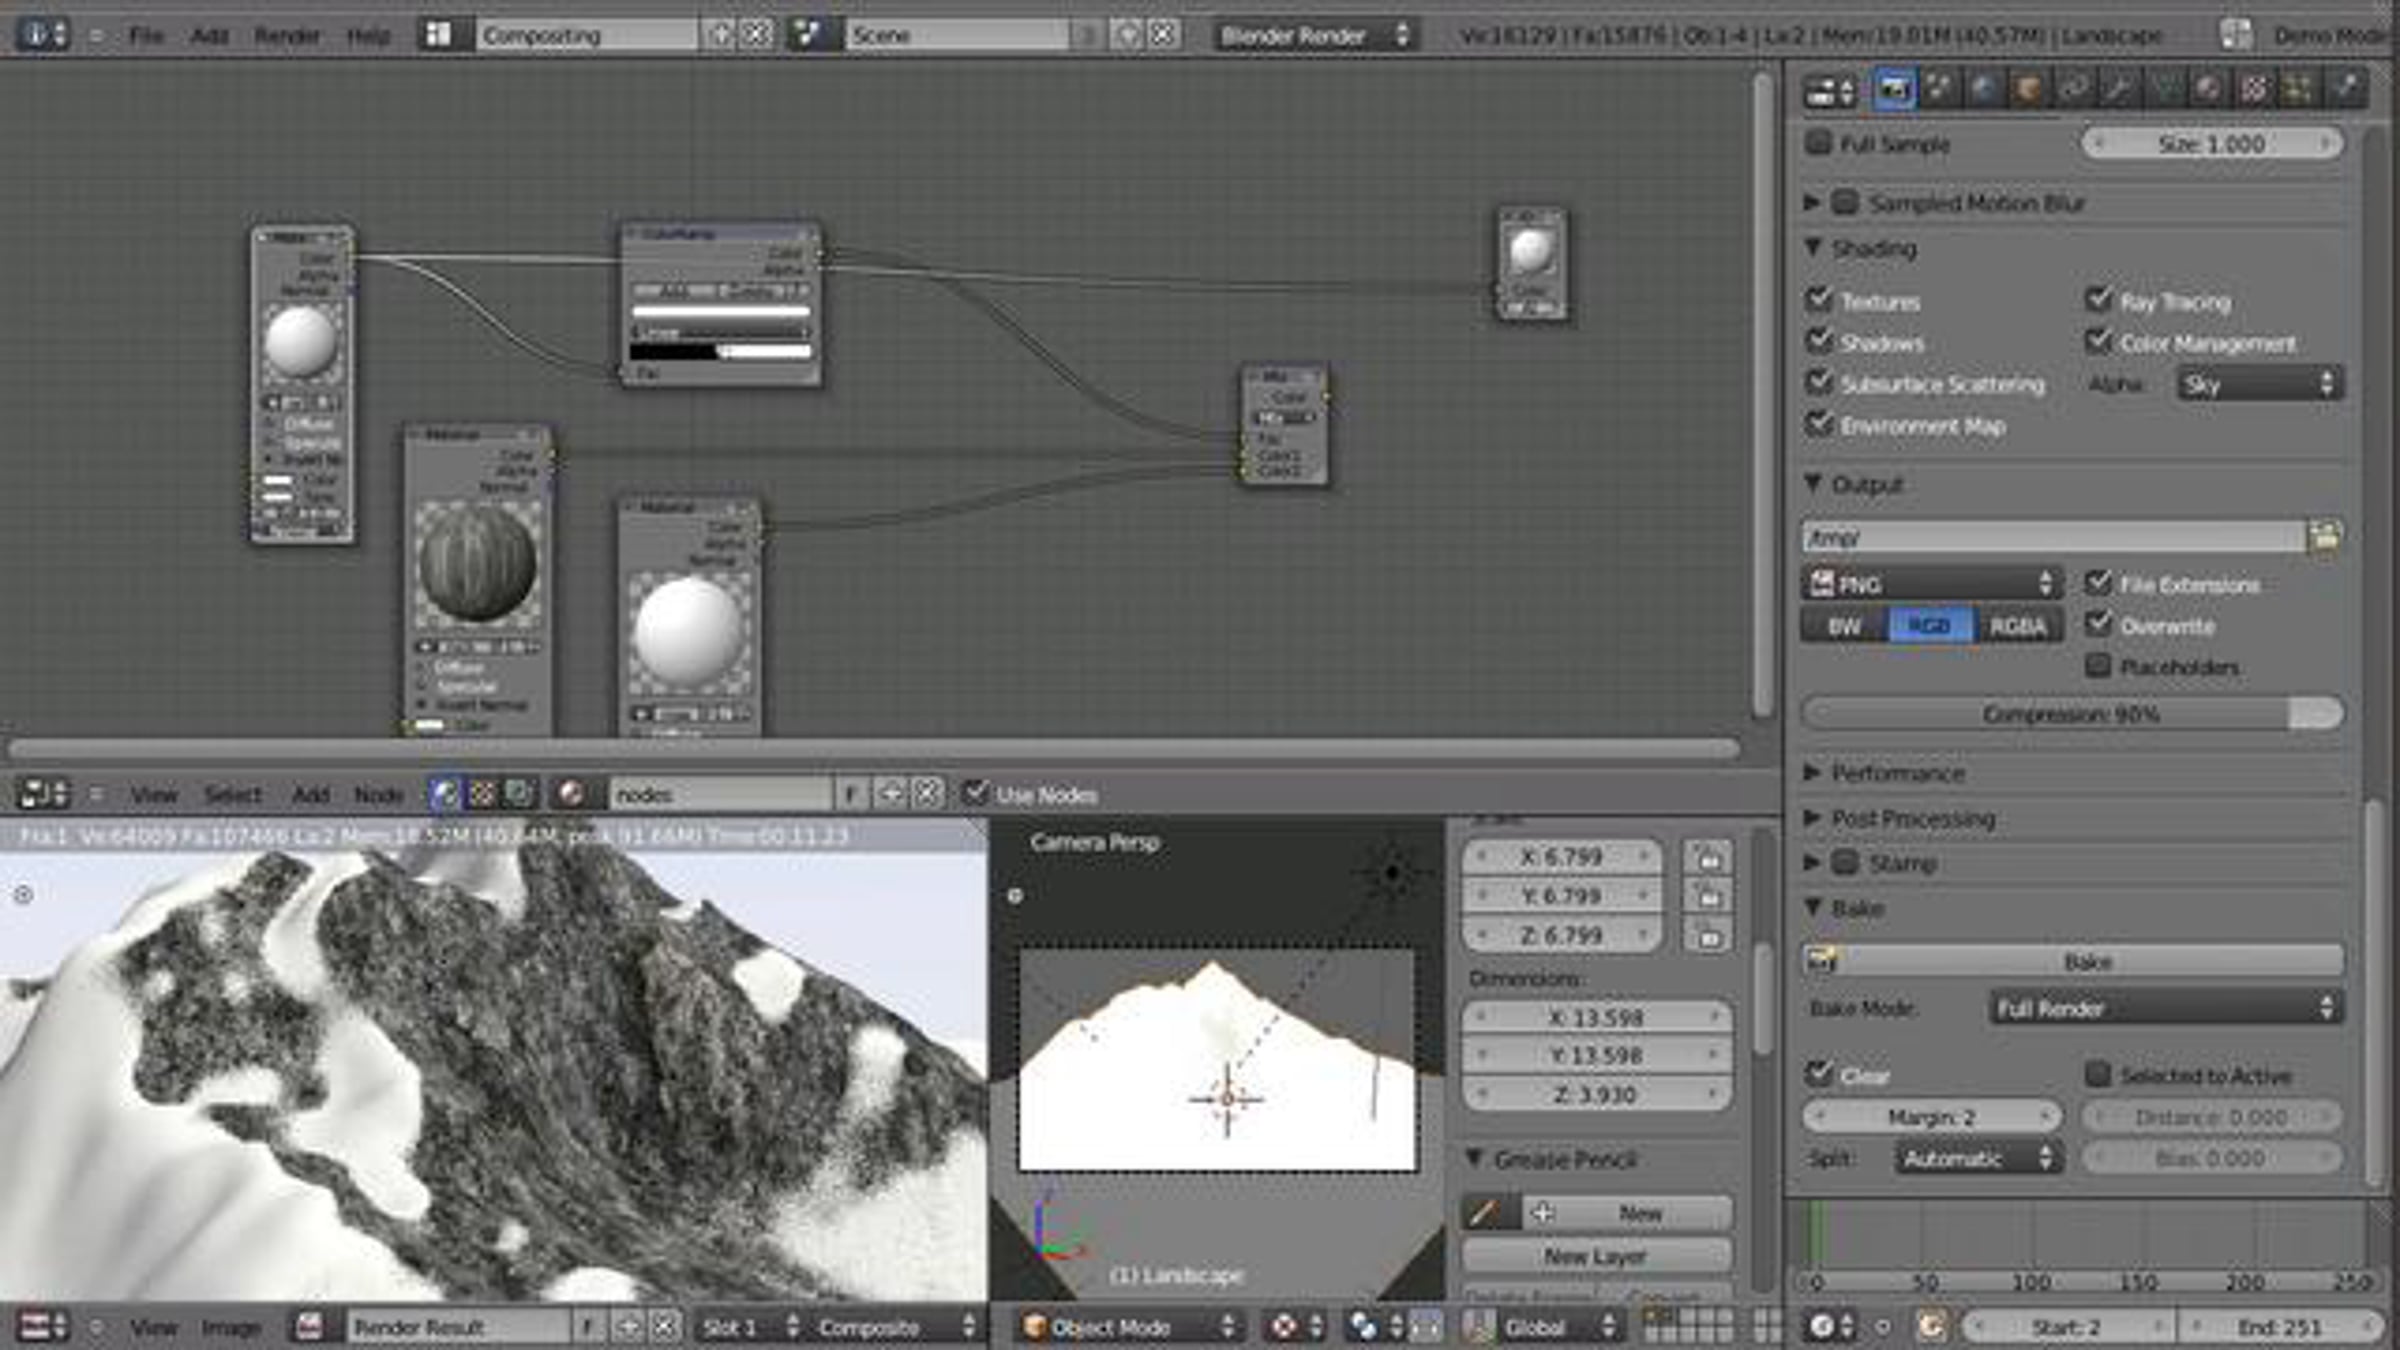
Task: Select the Material nodes tree type icon
Action: click(445, 794)
